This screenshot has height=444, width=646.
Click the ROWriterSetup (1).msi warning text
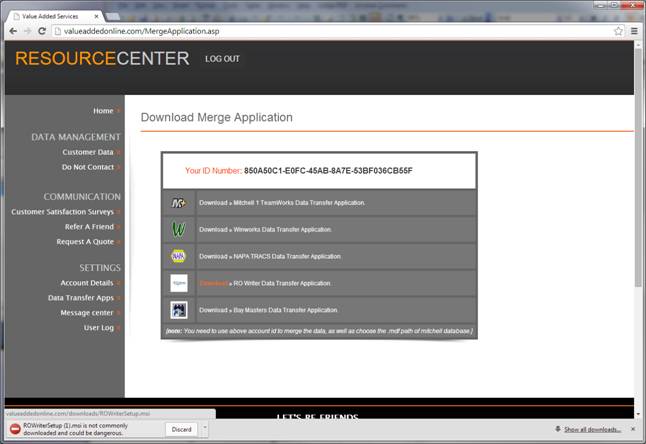(x=75, y=429)
